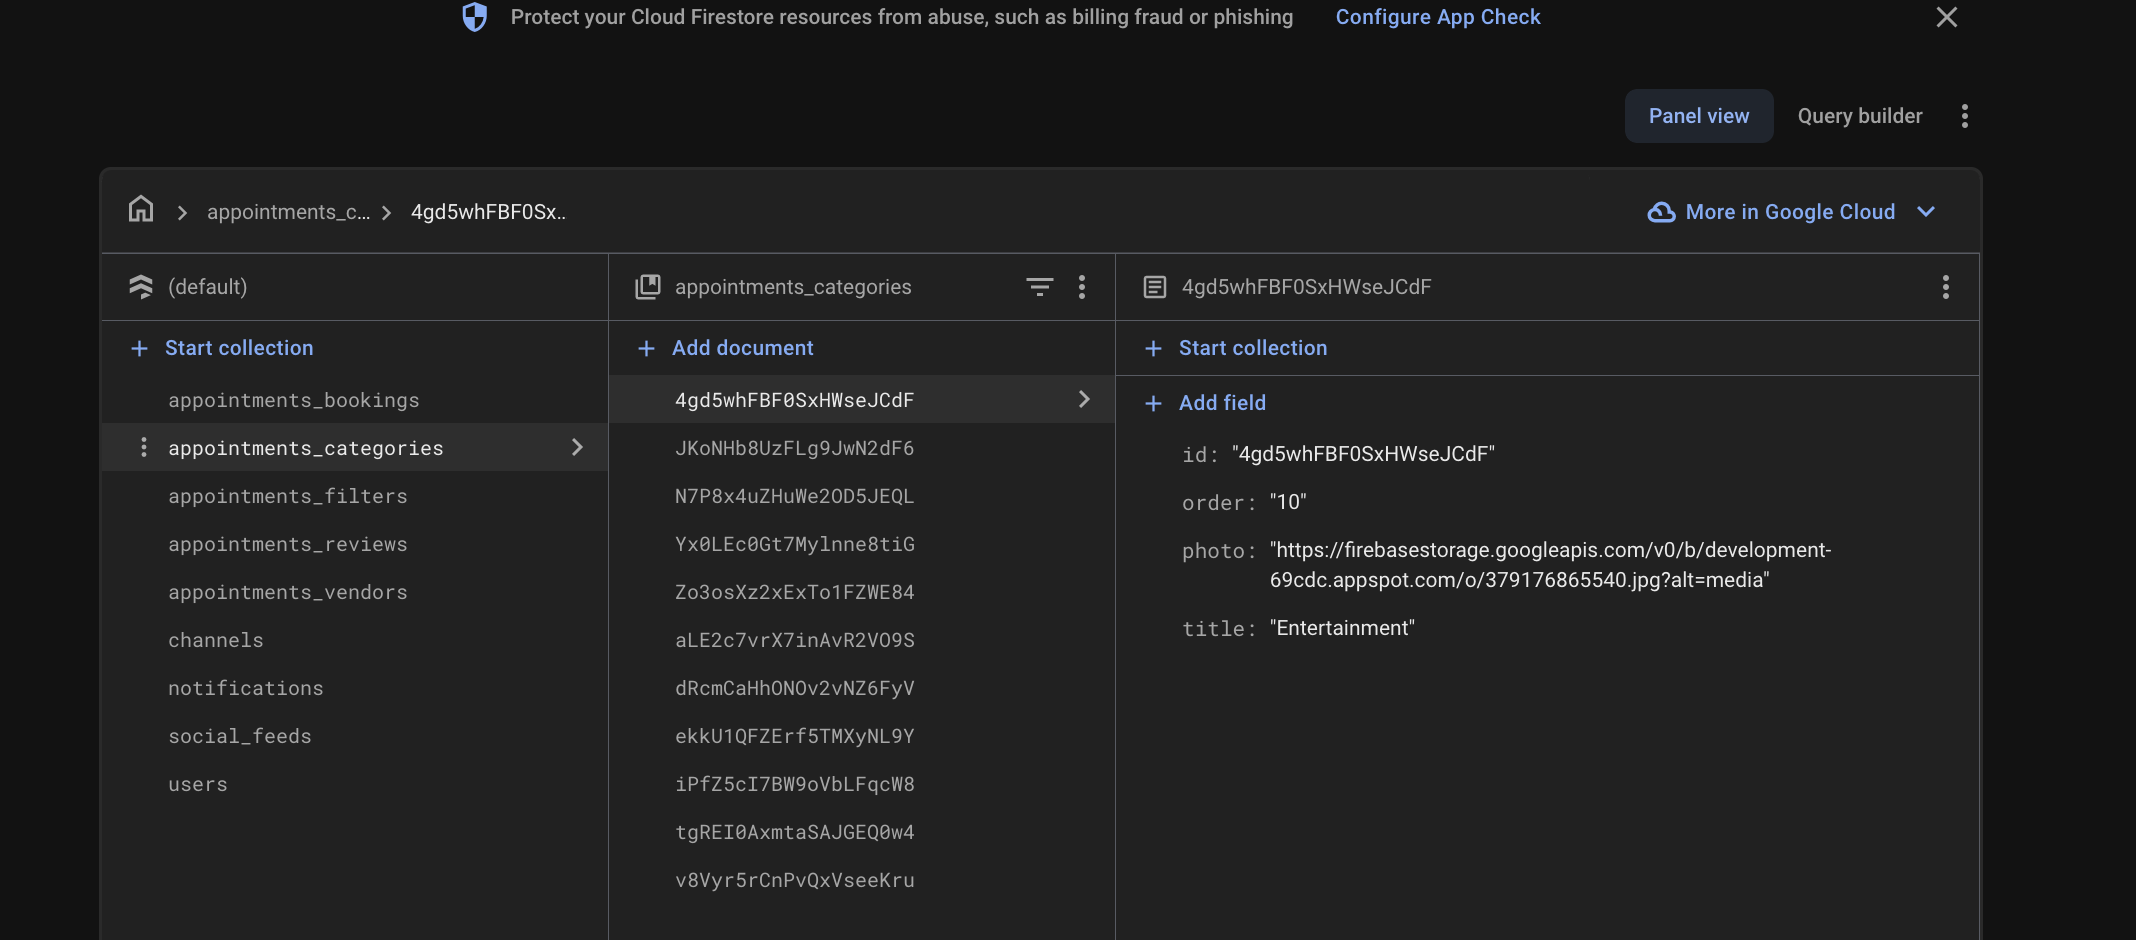Click the Google Cloud icon in the breadcrumb bar
This screenshot has height=940, width=2136.
1661,212
